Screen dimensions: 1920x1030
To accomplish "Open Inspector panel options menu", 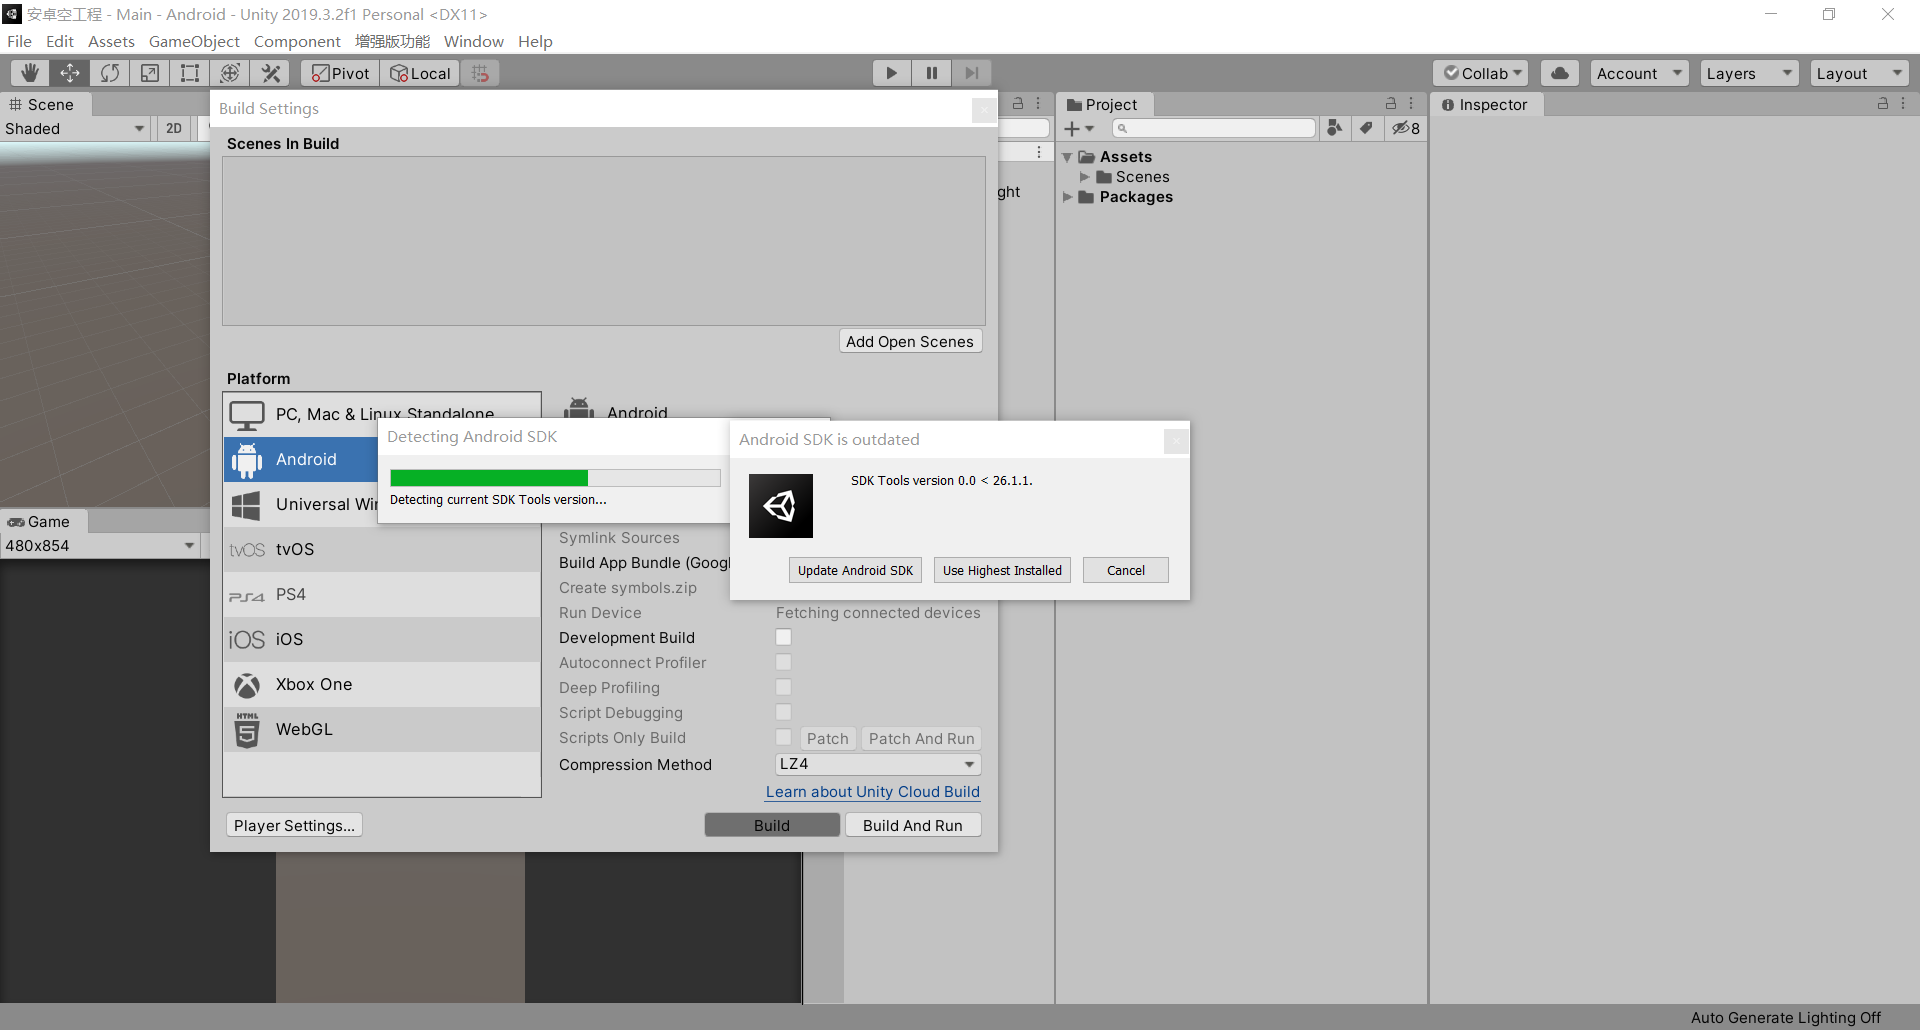I will click(1903, 103).
